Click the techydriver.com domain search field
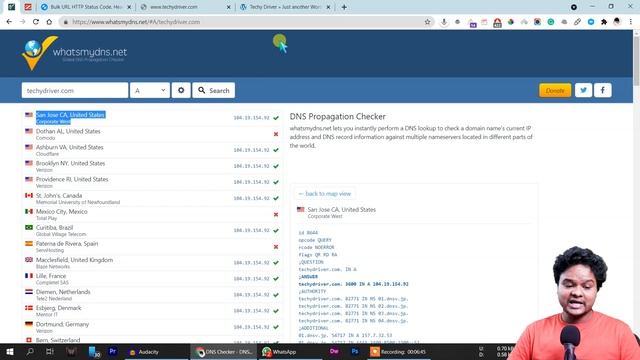Screen dimensions: 640x360 pyautogui.click(x=75, y=90)
